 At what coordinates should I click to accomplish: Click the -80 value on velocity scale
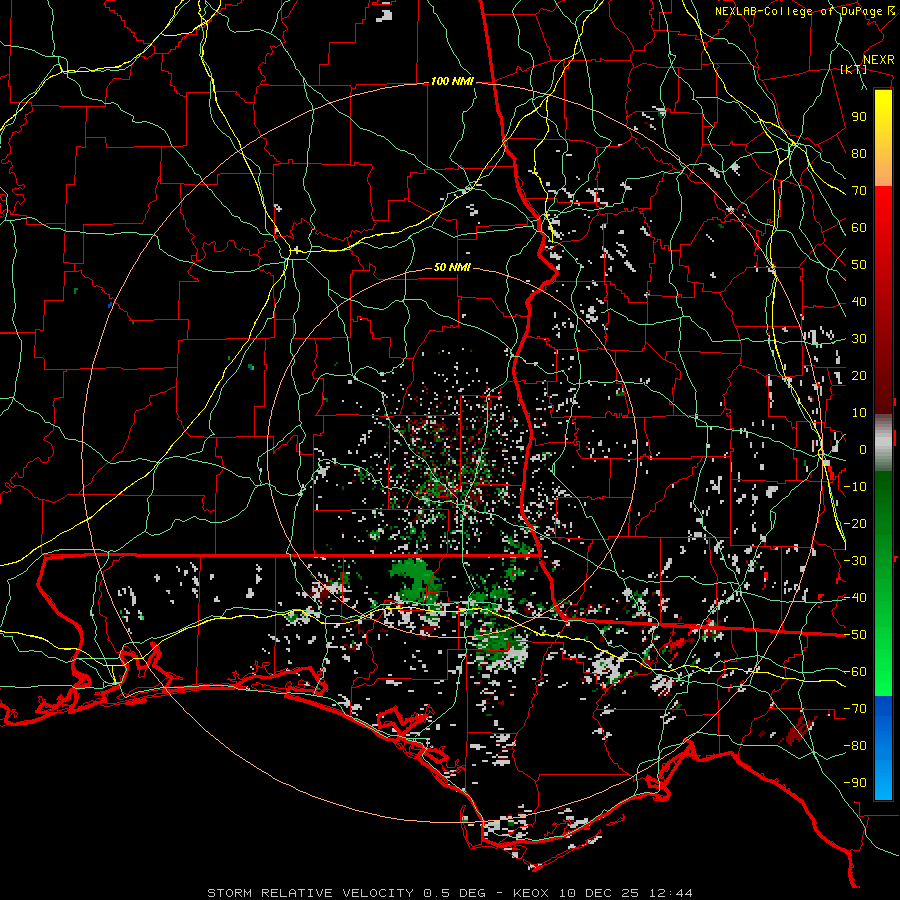tap(855, 746)
